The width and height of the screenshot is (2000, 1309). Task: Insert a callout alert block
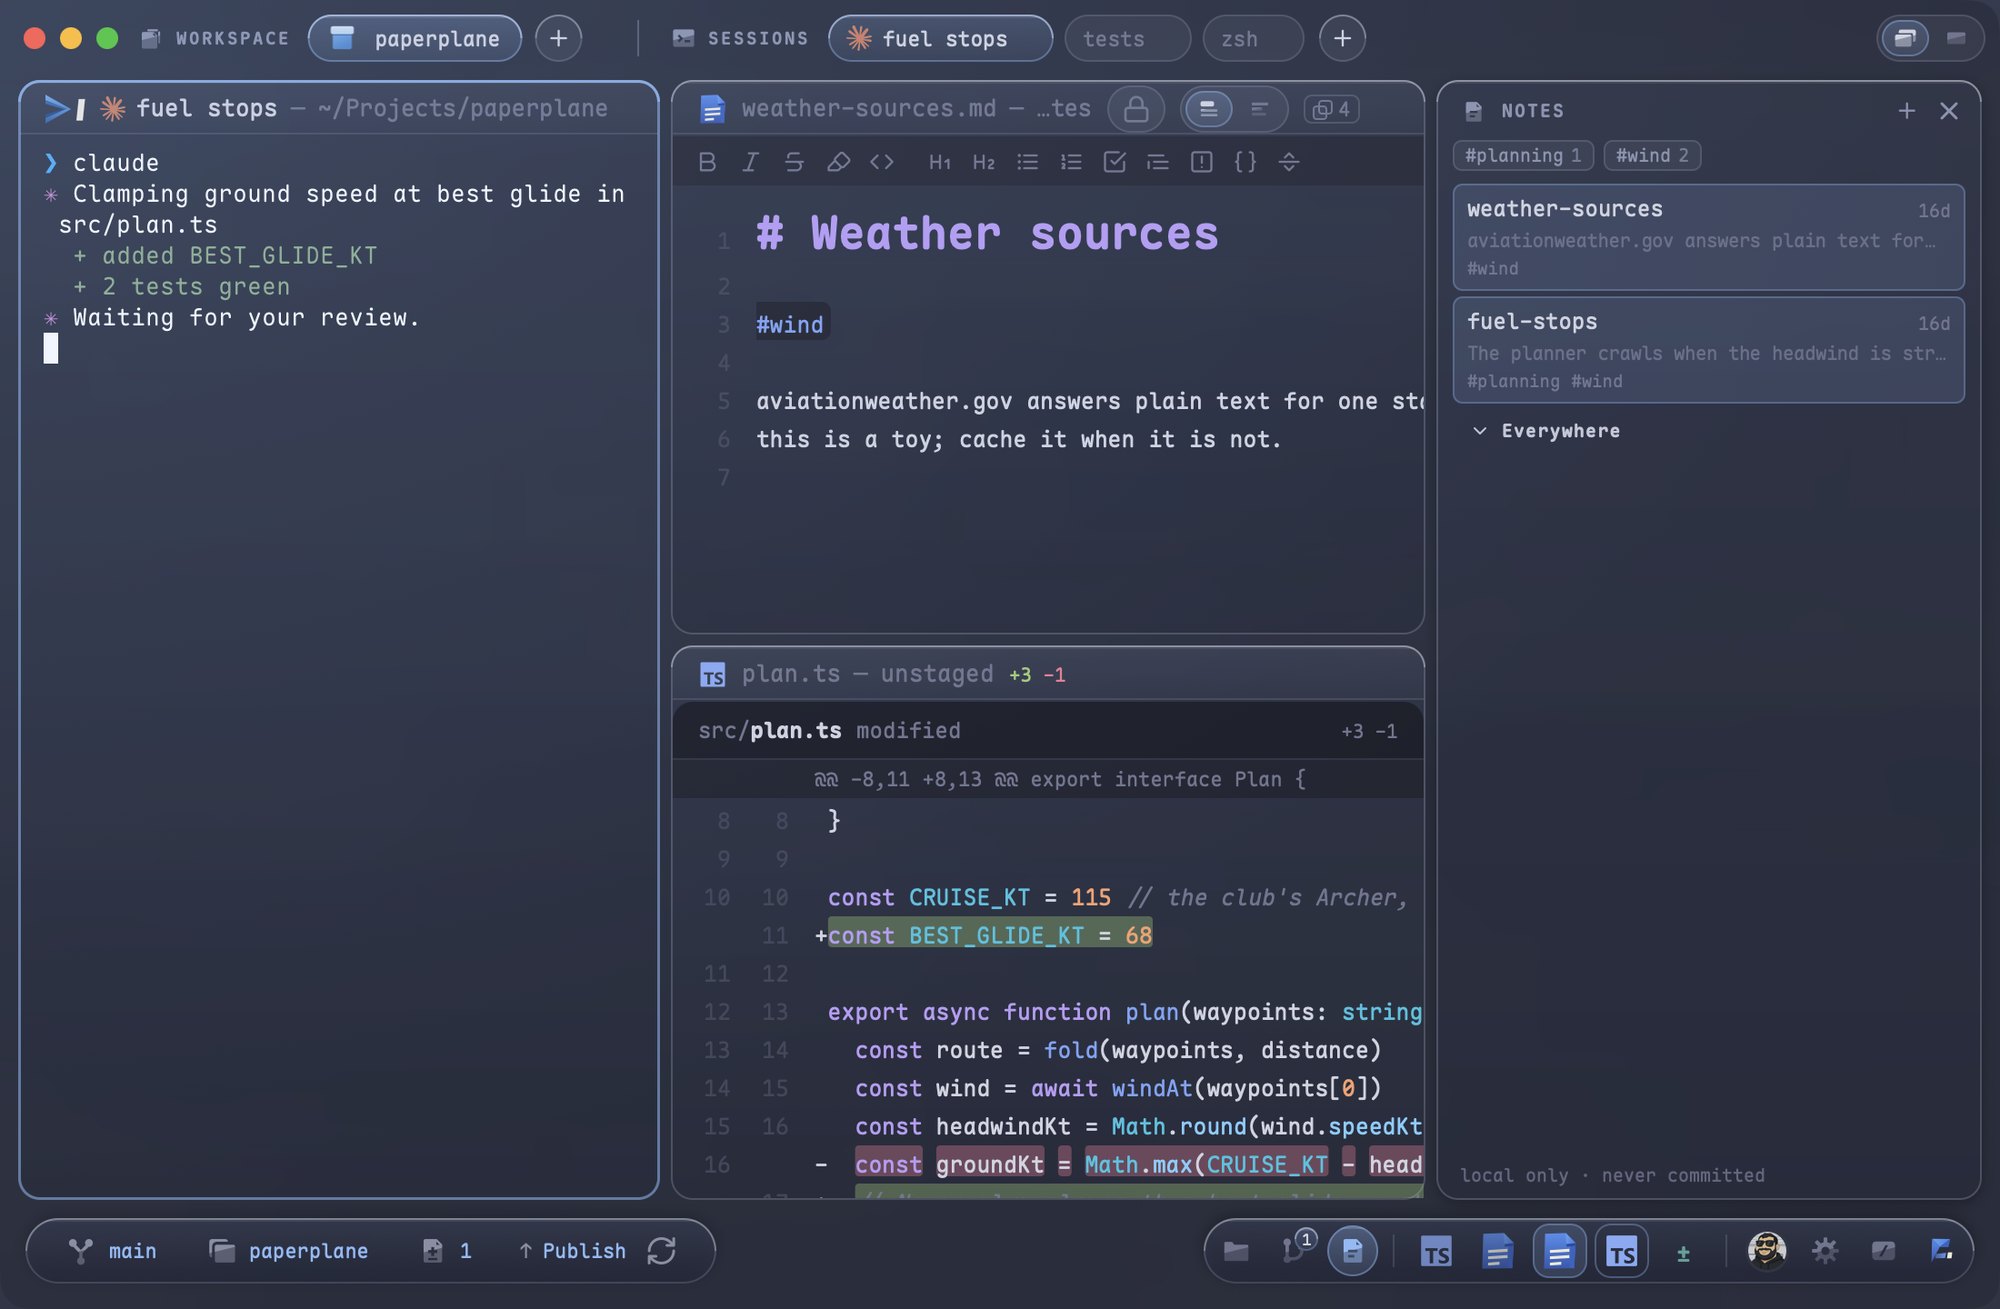1202,162
